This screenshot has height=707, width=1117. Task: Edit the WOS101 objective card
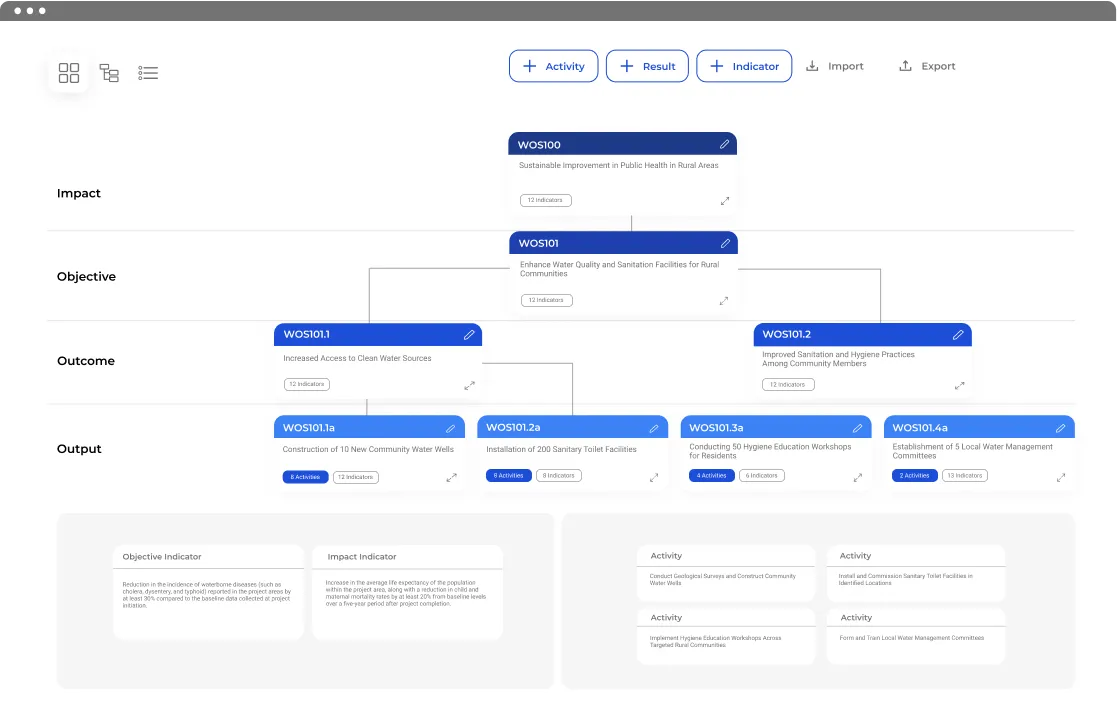(725, 243)
